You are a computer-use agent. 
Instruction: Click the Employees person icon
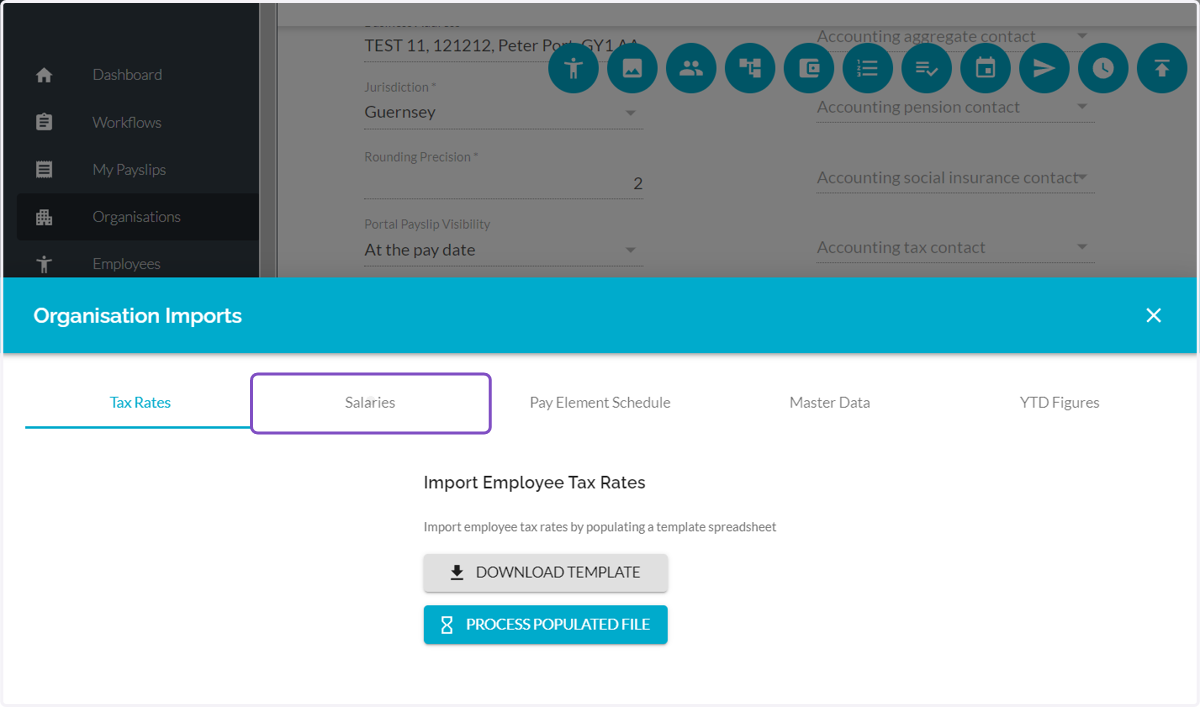pos(44,264)
